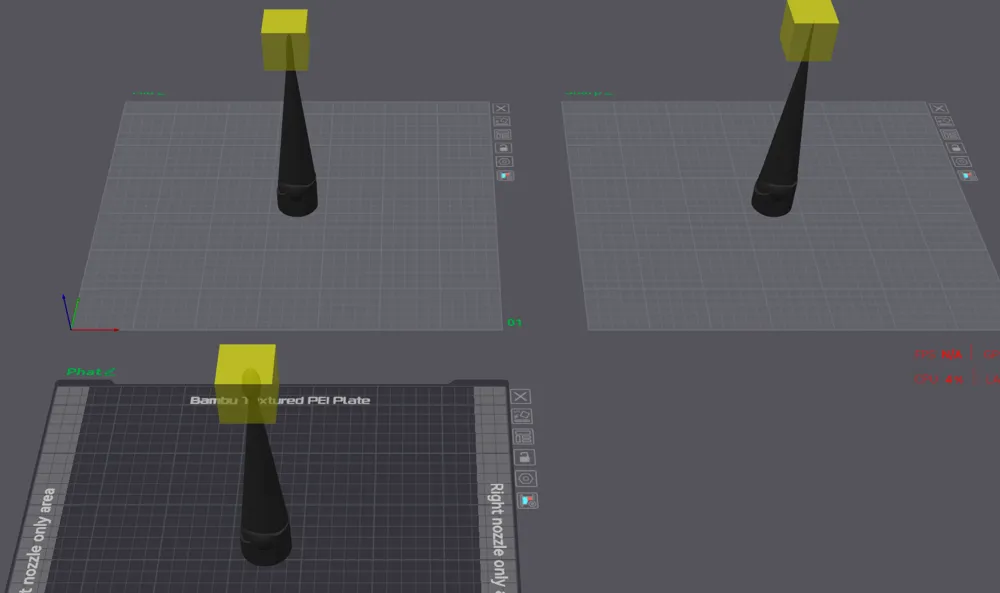This screenshot has height=593, width=1000.
Task: Toggle the lock icon on plate 01
Action: [x=503, y=148]
